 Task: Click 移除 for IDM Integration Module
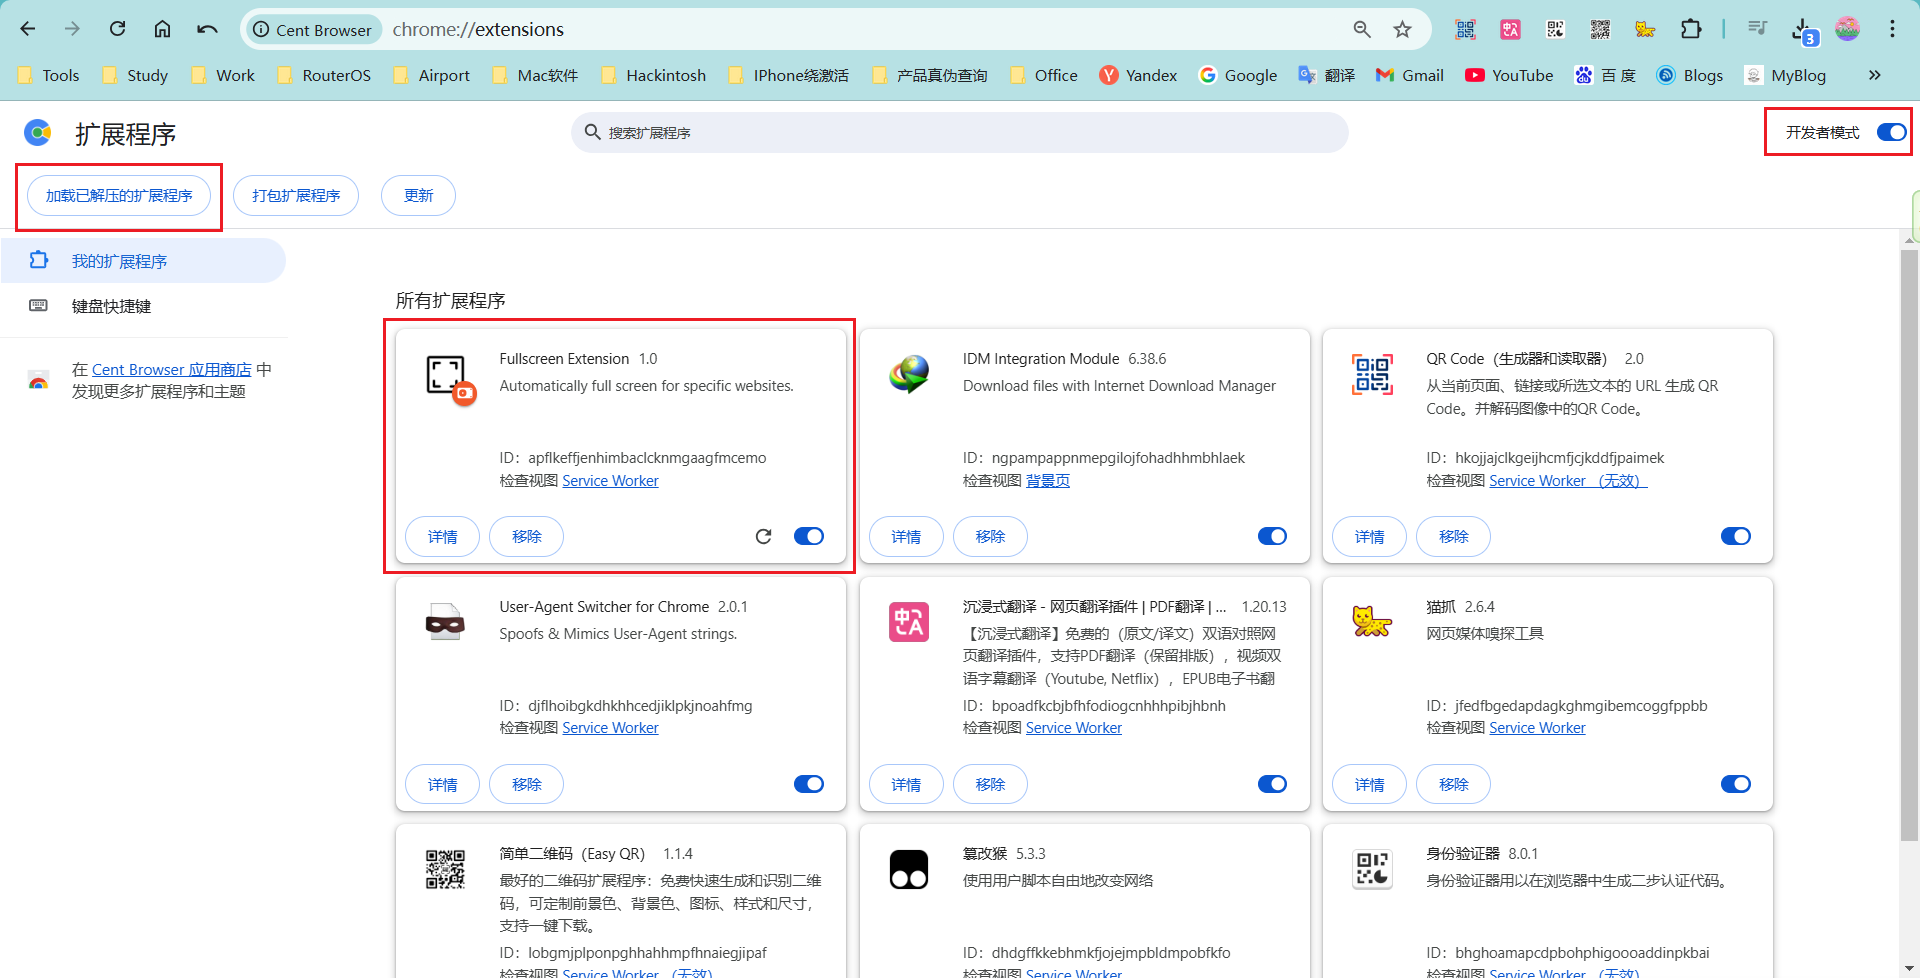coord(990,537)
